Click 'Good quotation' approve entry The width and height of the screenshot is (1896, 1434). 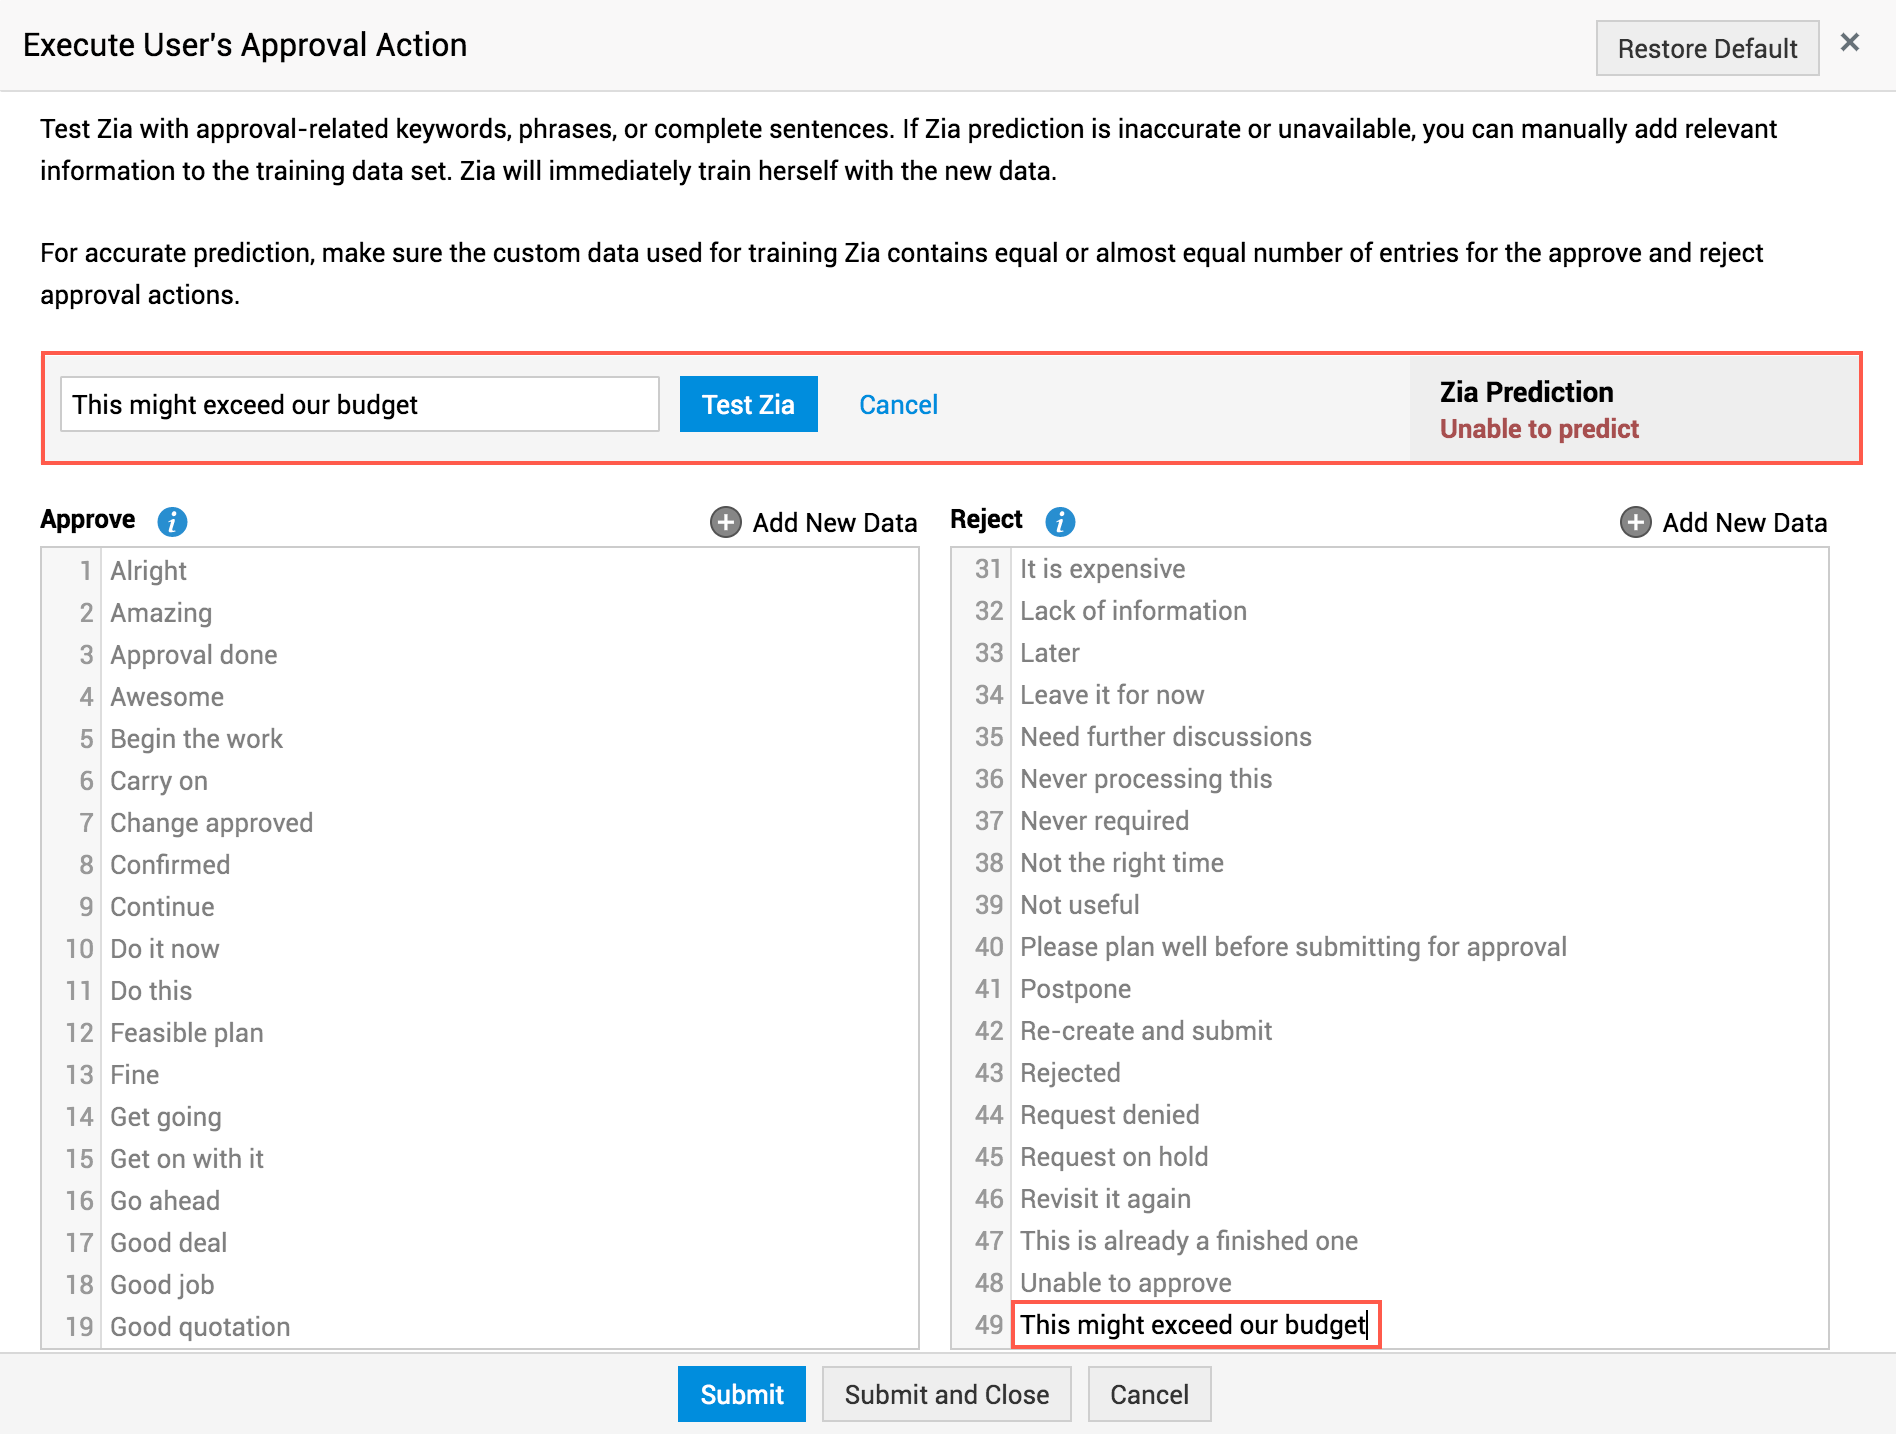click(x=200, y=1327)
